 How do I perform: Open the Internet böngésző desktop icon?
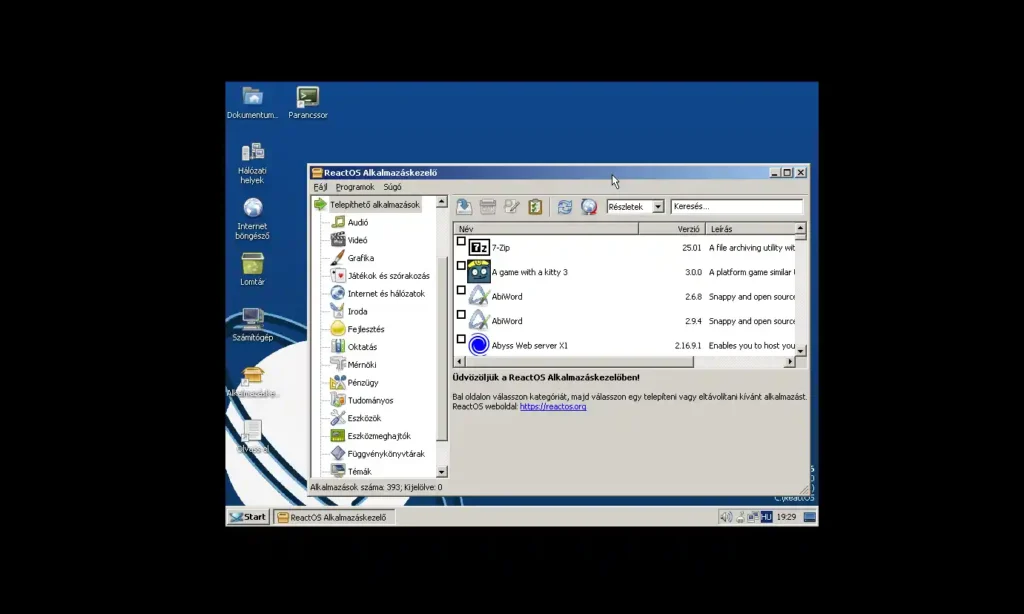click(x=252, y=219)
